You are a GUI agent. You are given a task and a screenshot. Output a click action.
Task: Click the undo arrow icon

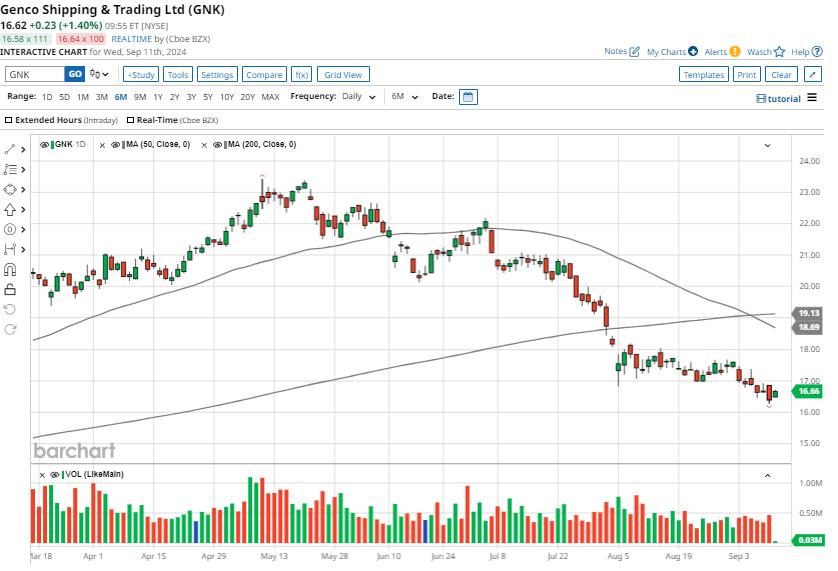tap(10, 310)
